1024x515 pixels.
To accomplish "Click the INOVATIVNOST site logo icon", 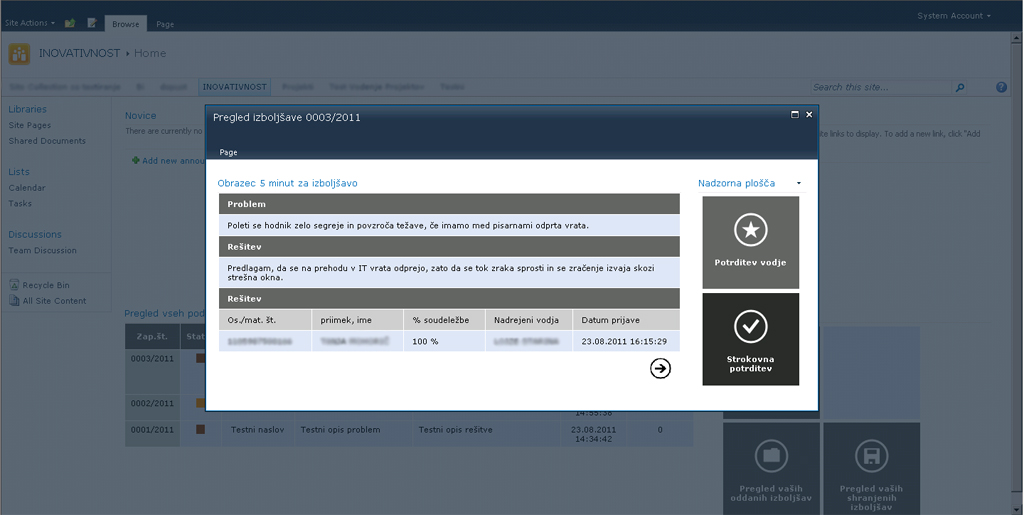I will (x=19, y=54).
